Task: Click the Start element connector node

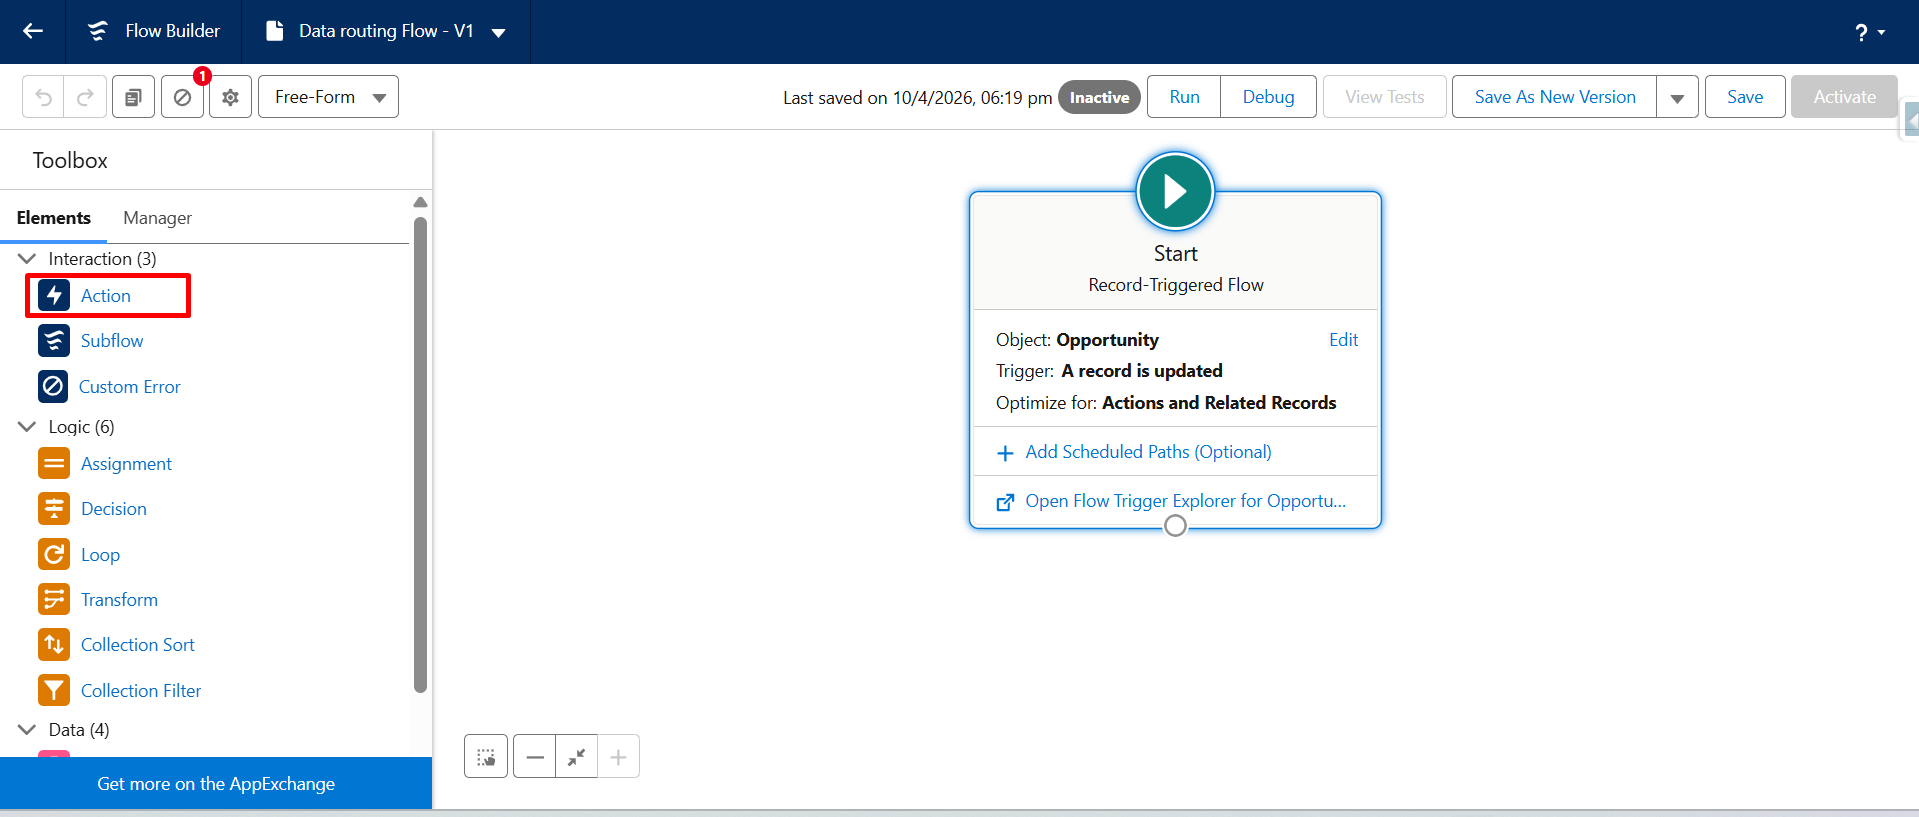Action: 1175,525
